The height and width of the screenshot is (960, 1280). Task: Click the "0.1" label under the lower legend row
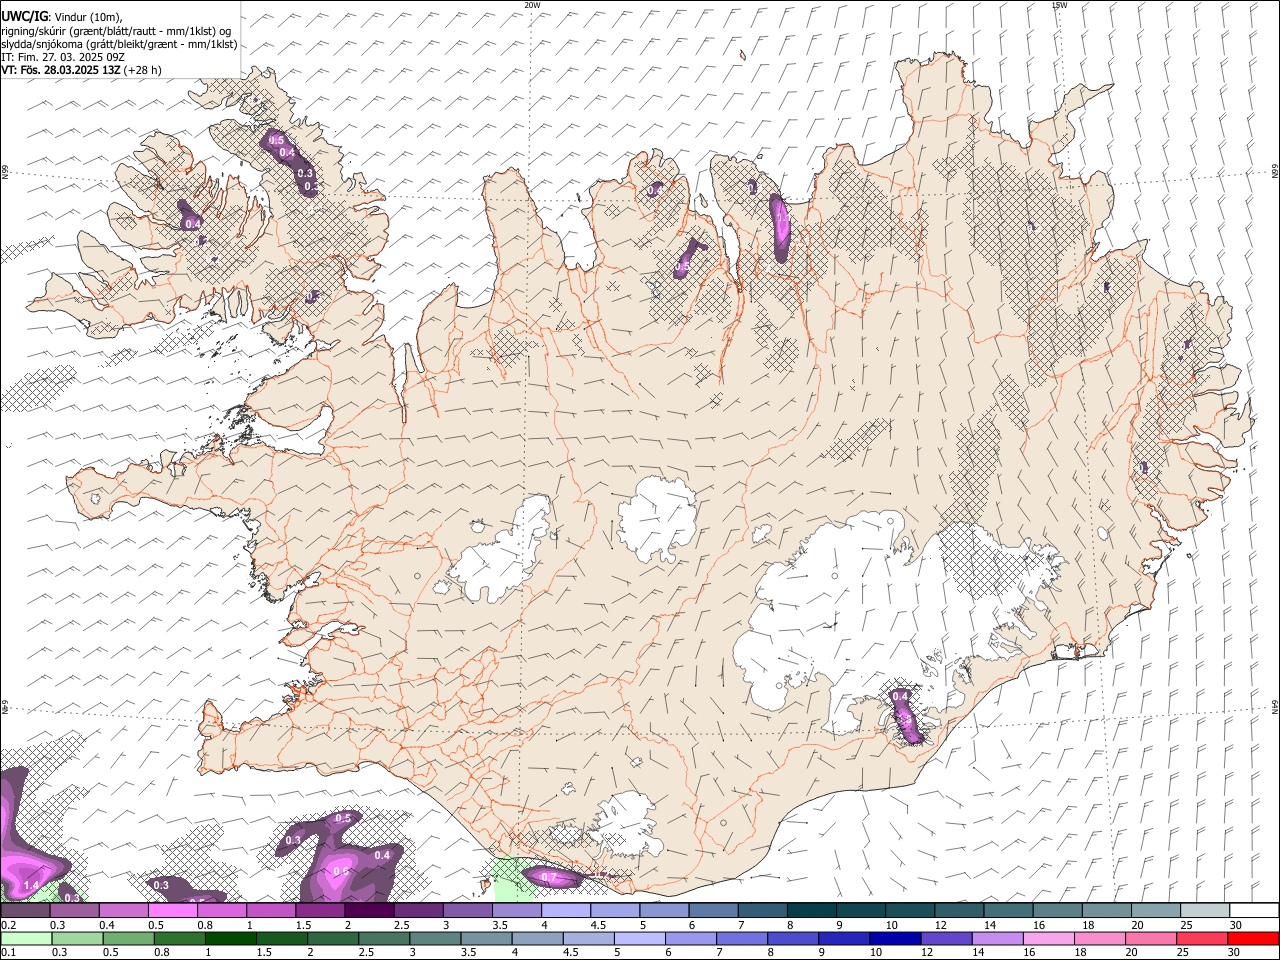coord(9,952)
